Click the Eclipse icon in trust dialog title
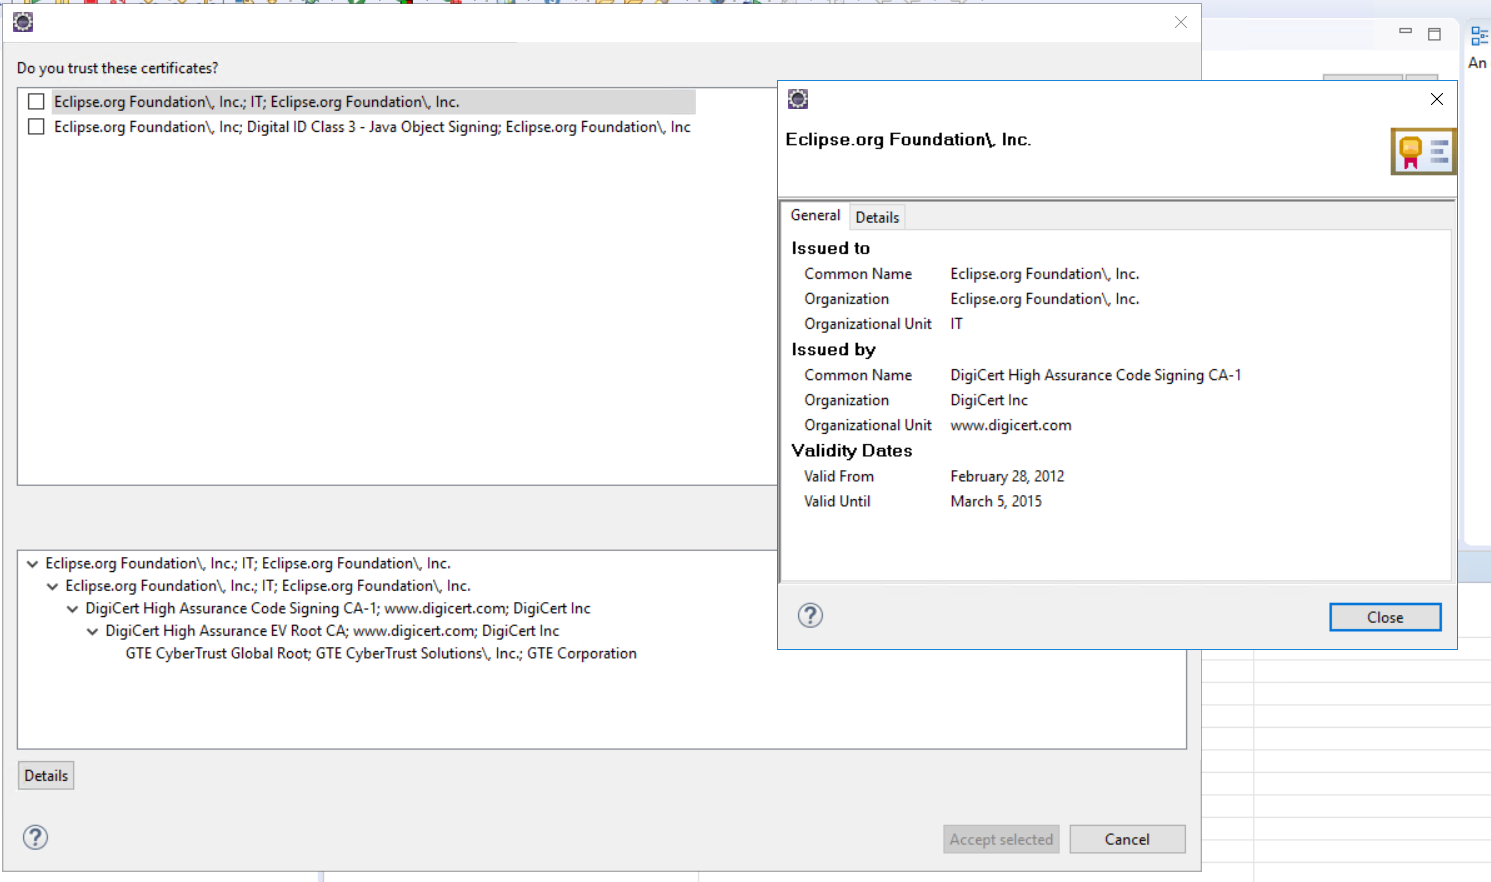This screenshot has width=1491, height=882. (x=23, y=22)
